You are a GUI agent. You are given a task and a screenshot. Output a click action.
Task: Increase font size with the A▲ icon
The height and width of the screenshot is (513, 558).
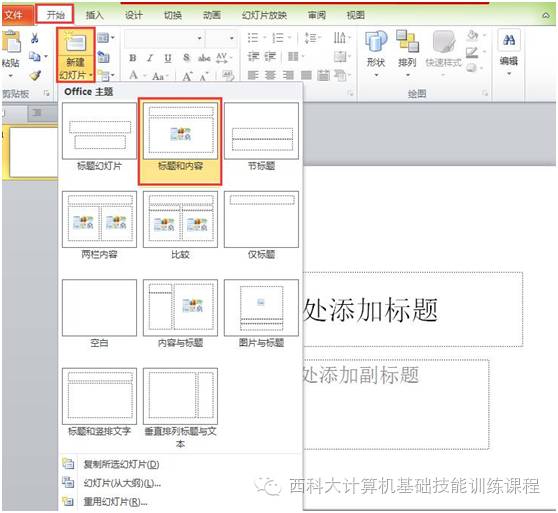tap(187, 76)
